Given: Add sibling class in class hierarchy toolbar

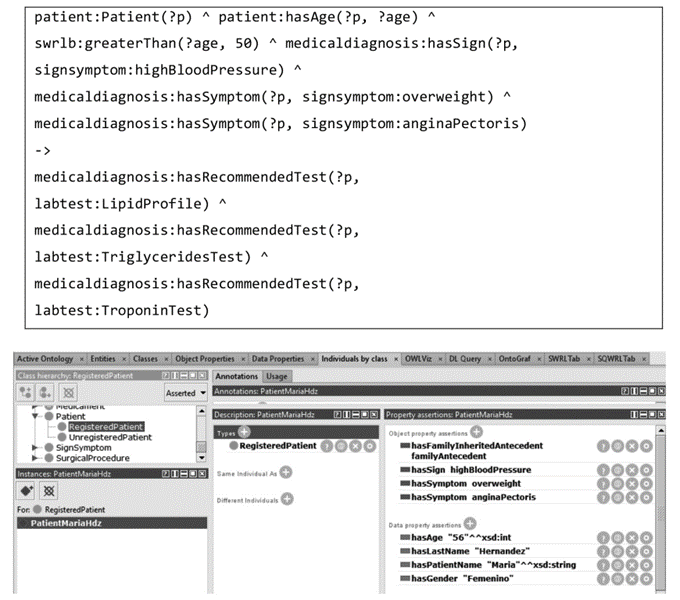Looking at the screenshot, I should click(46, 393).
